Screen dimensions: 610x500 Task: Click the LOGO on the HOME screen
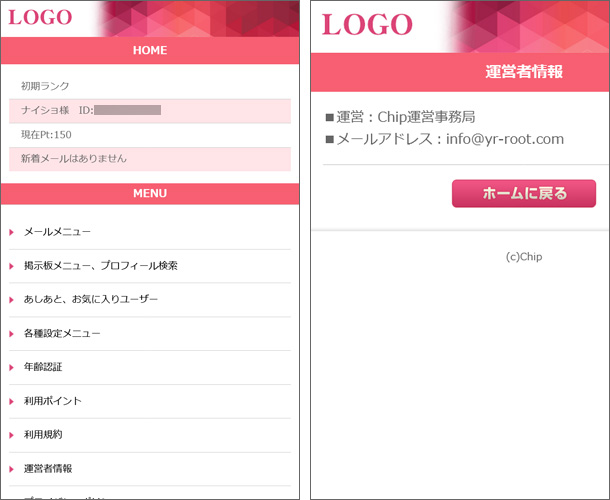(40, 17)
